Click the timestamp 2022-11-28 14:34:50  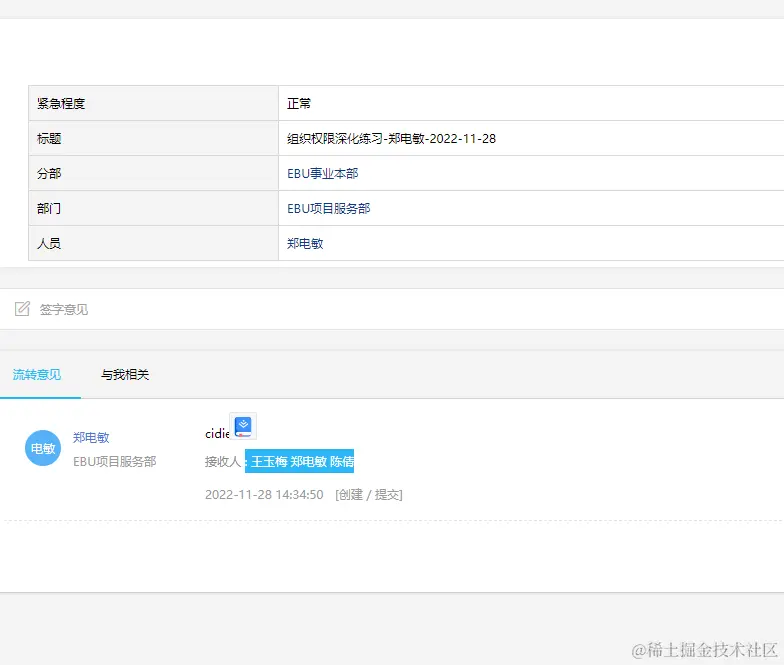(x=264, y=494)
